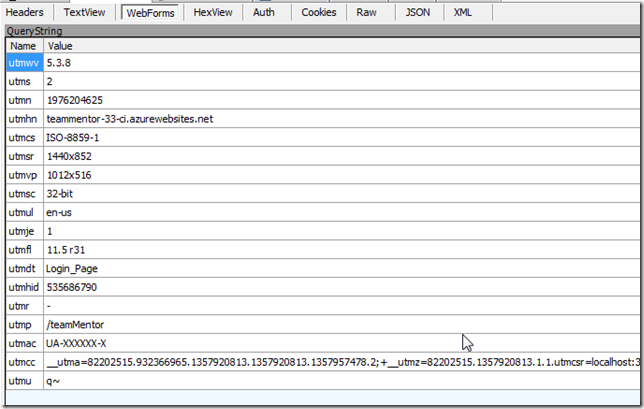This screenshot has width=644, height=409.
Task: Open the TextView tab
Action: pyautogui.click(x=84, y=12)
